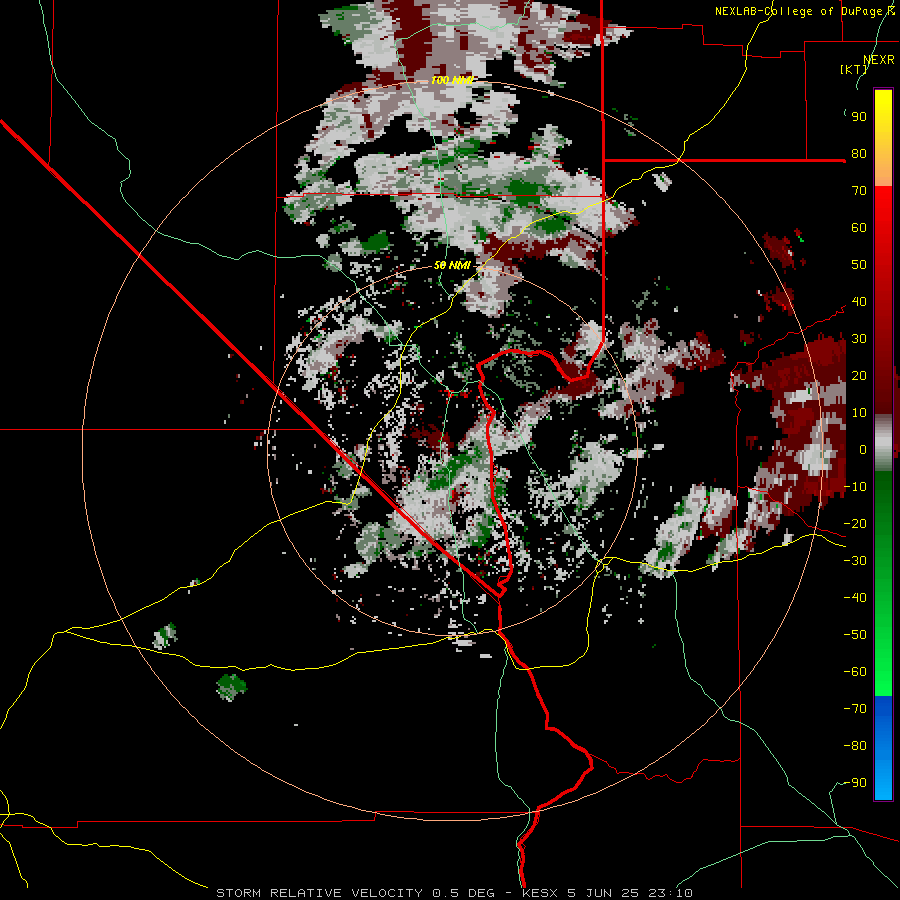Click the 0 value on velocity scale

[863, 450]
